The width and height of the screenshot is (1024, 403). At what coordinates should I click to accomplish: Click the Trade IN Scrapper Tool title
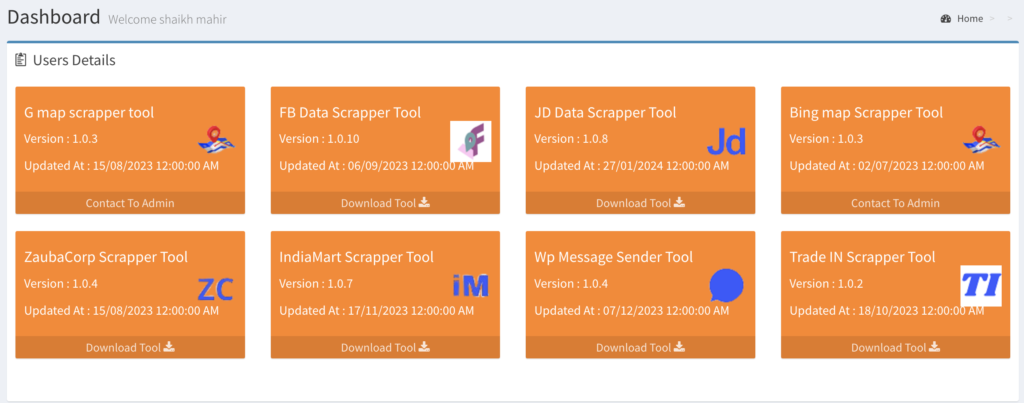point(862,257)
